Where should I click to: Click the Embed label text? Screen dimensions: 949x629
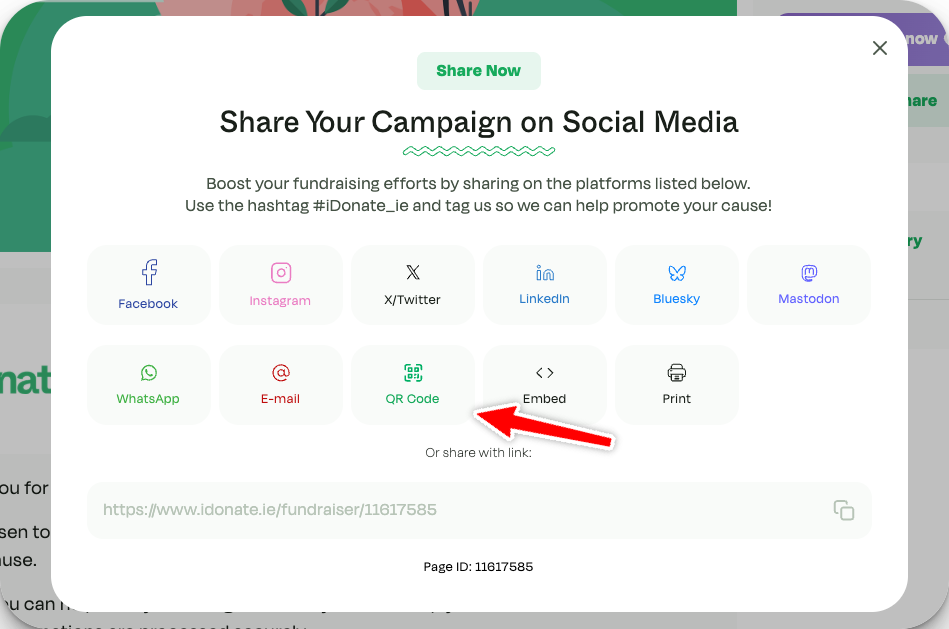click(545, 399)
